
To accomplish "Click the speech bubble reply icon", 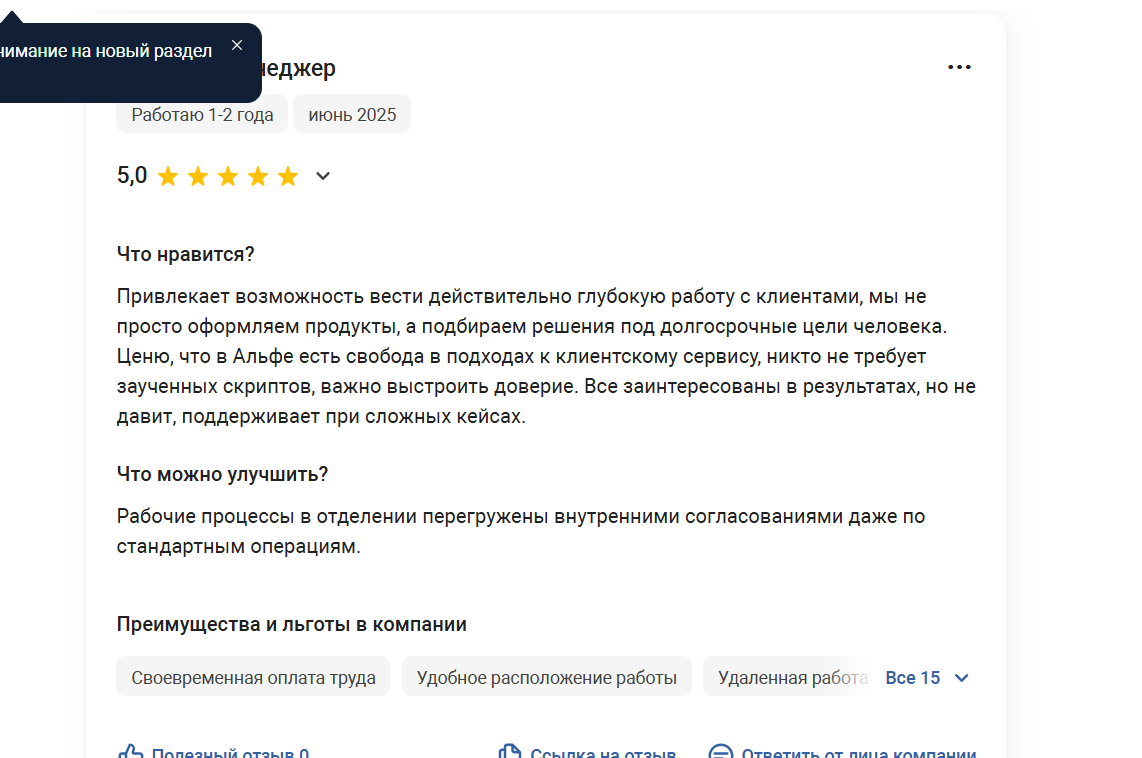I will pyautogui.click(x=720, y=751).
